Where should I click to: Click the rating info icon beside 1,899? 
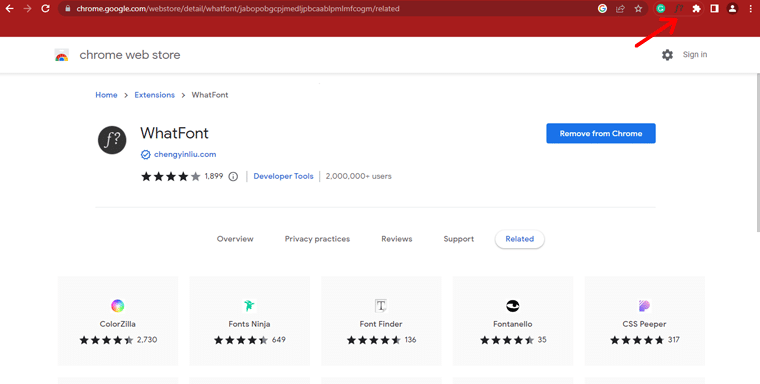[x=233, y=176]
